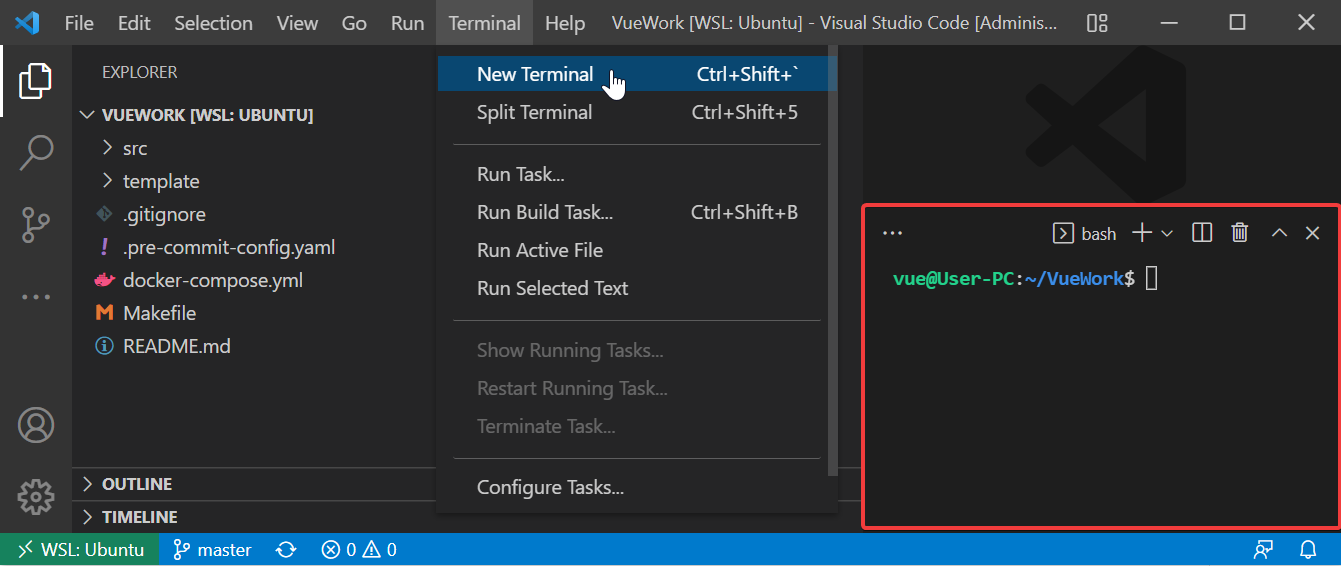Click the master branch indicator

[212, 550]
